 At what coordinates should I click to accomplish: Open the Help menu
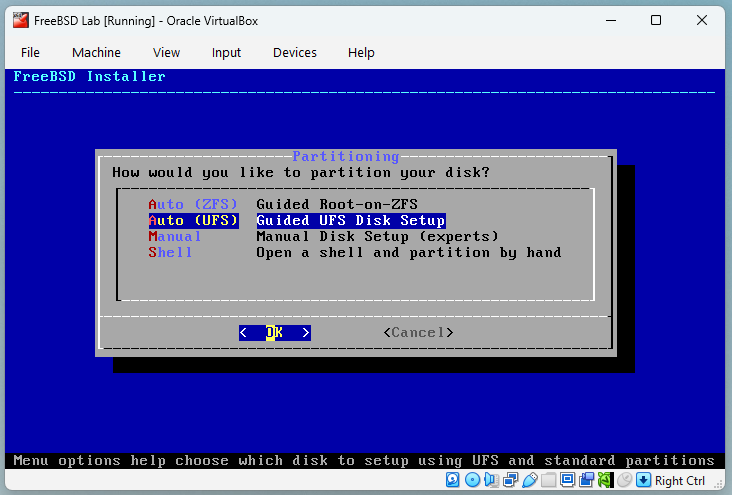pos(361,53)
